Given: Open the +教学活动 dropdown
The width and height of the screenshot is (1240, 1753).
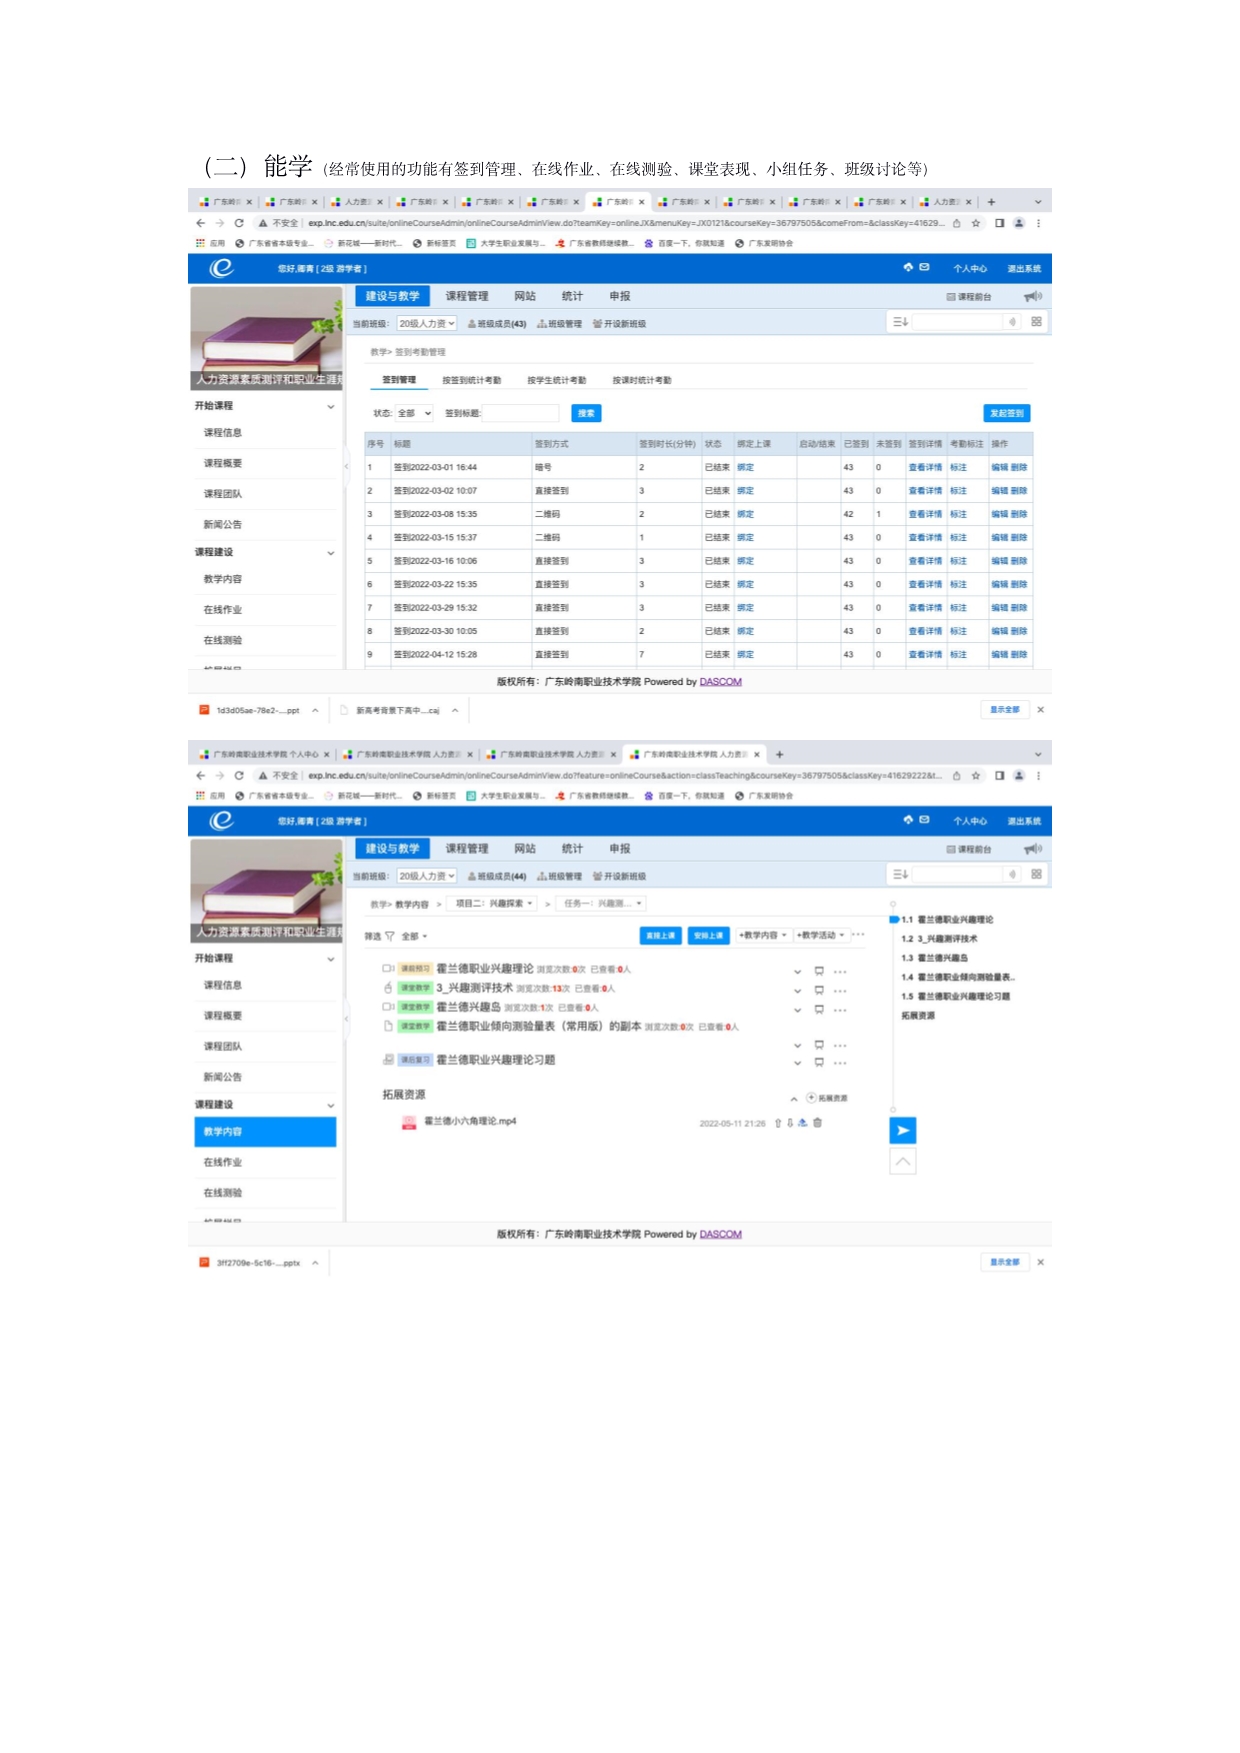Looking at the screenshot, I should (821, 935).
